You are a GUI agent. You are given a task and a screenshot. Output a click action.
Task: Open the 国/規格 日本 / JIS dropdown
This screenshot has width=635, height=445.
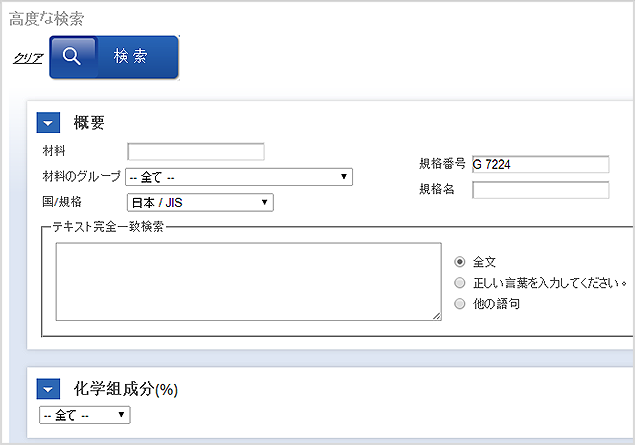200,202
